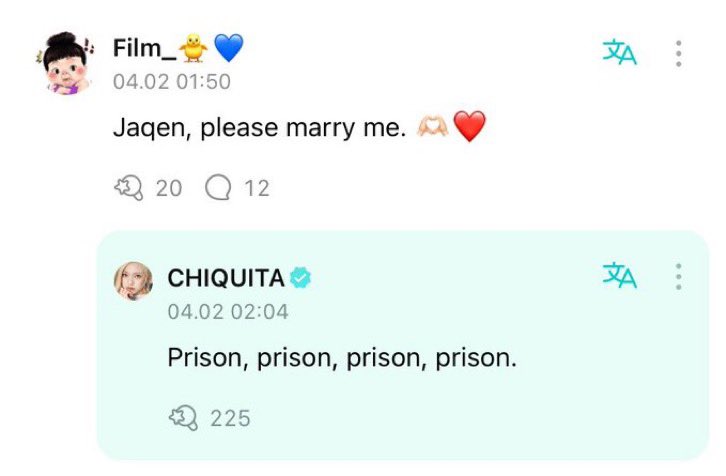
Task: Open the three-dot menu on CHIQUITA's reply
Action: tap(679, 277)
